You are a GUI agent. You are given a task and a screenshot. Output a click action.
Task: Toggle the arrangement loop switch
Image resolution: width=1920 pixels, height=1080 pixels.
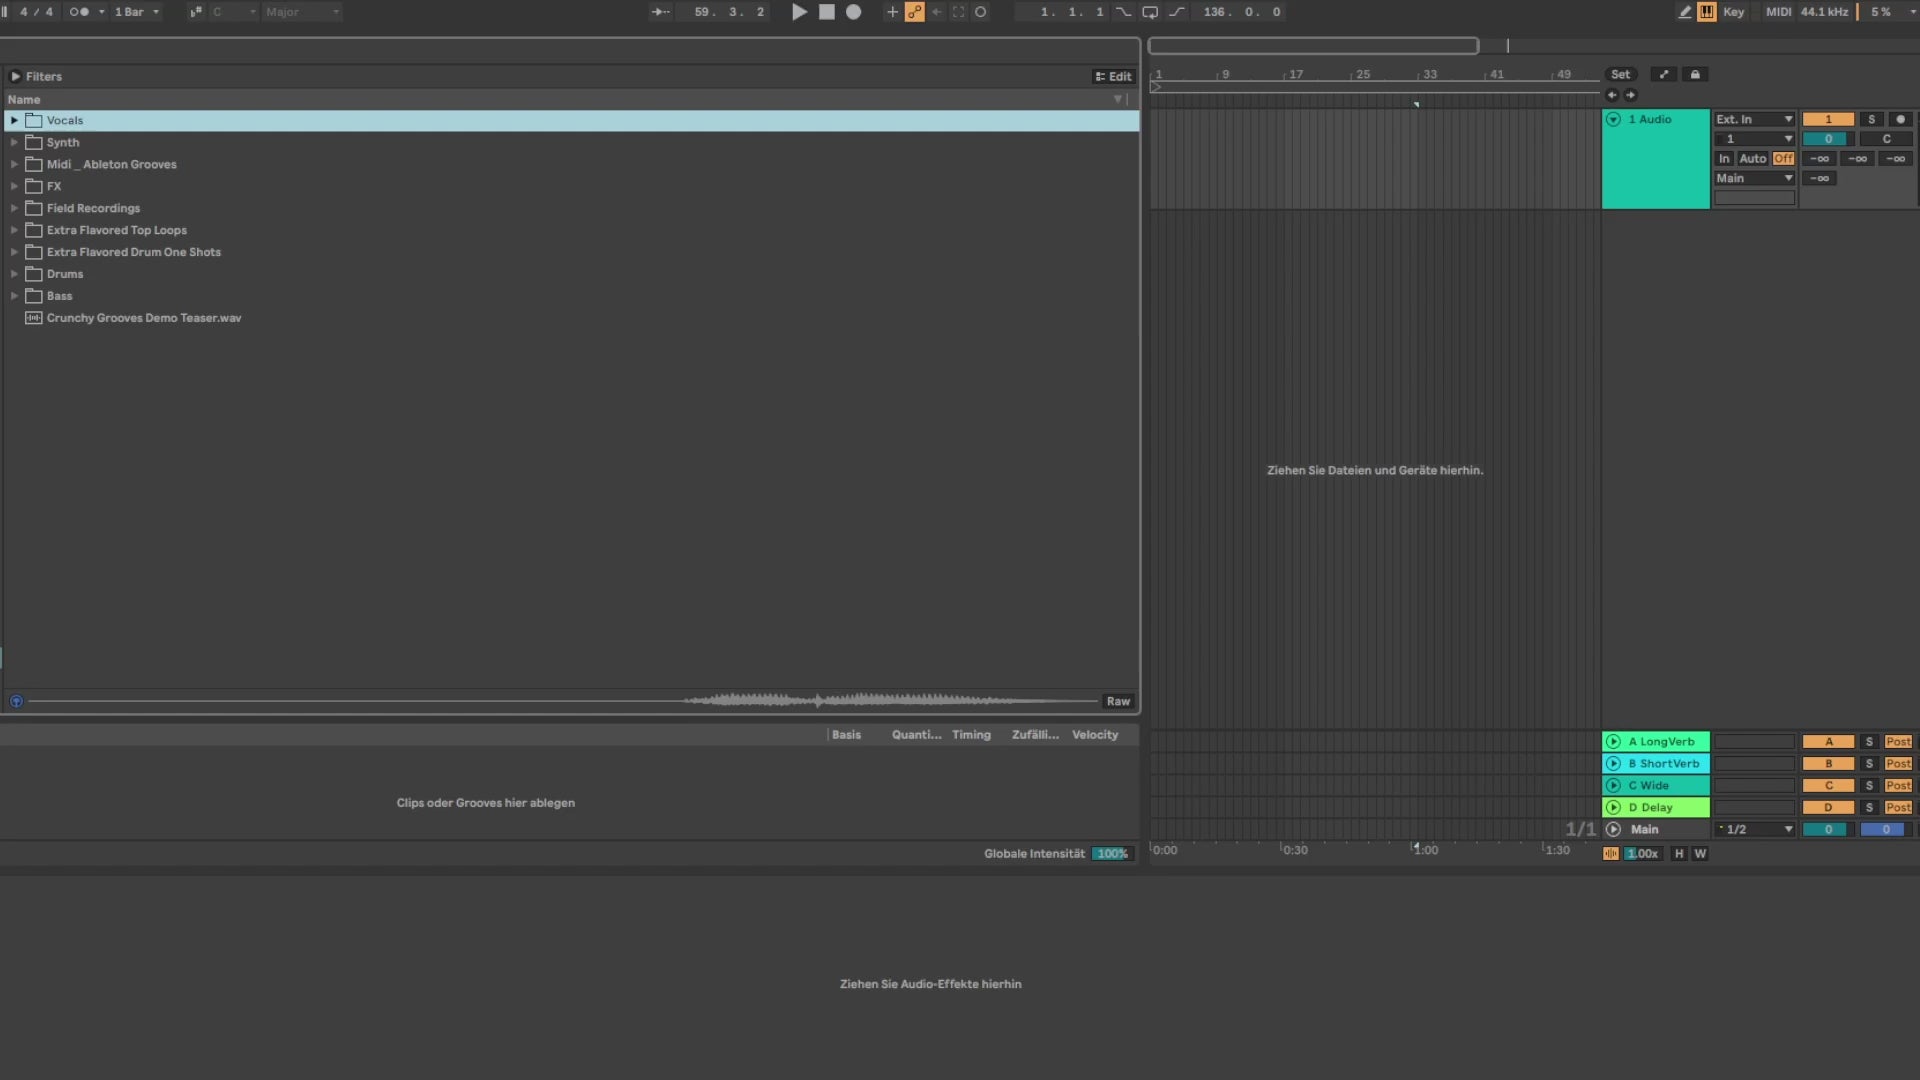(x=1150, y=12)
